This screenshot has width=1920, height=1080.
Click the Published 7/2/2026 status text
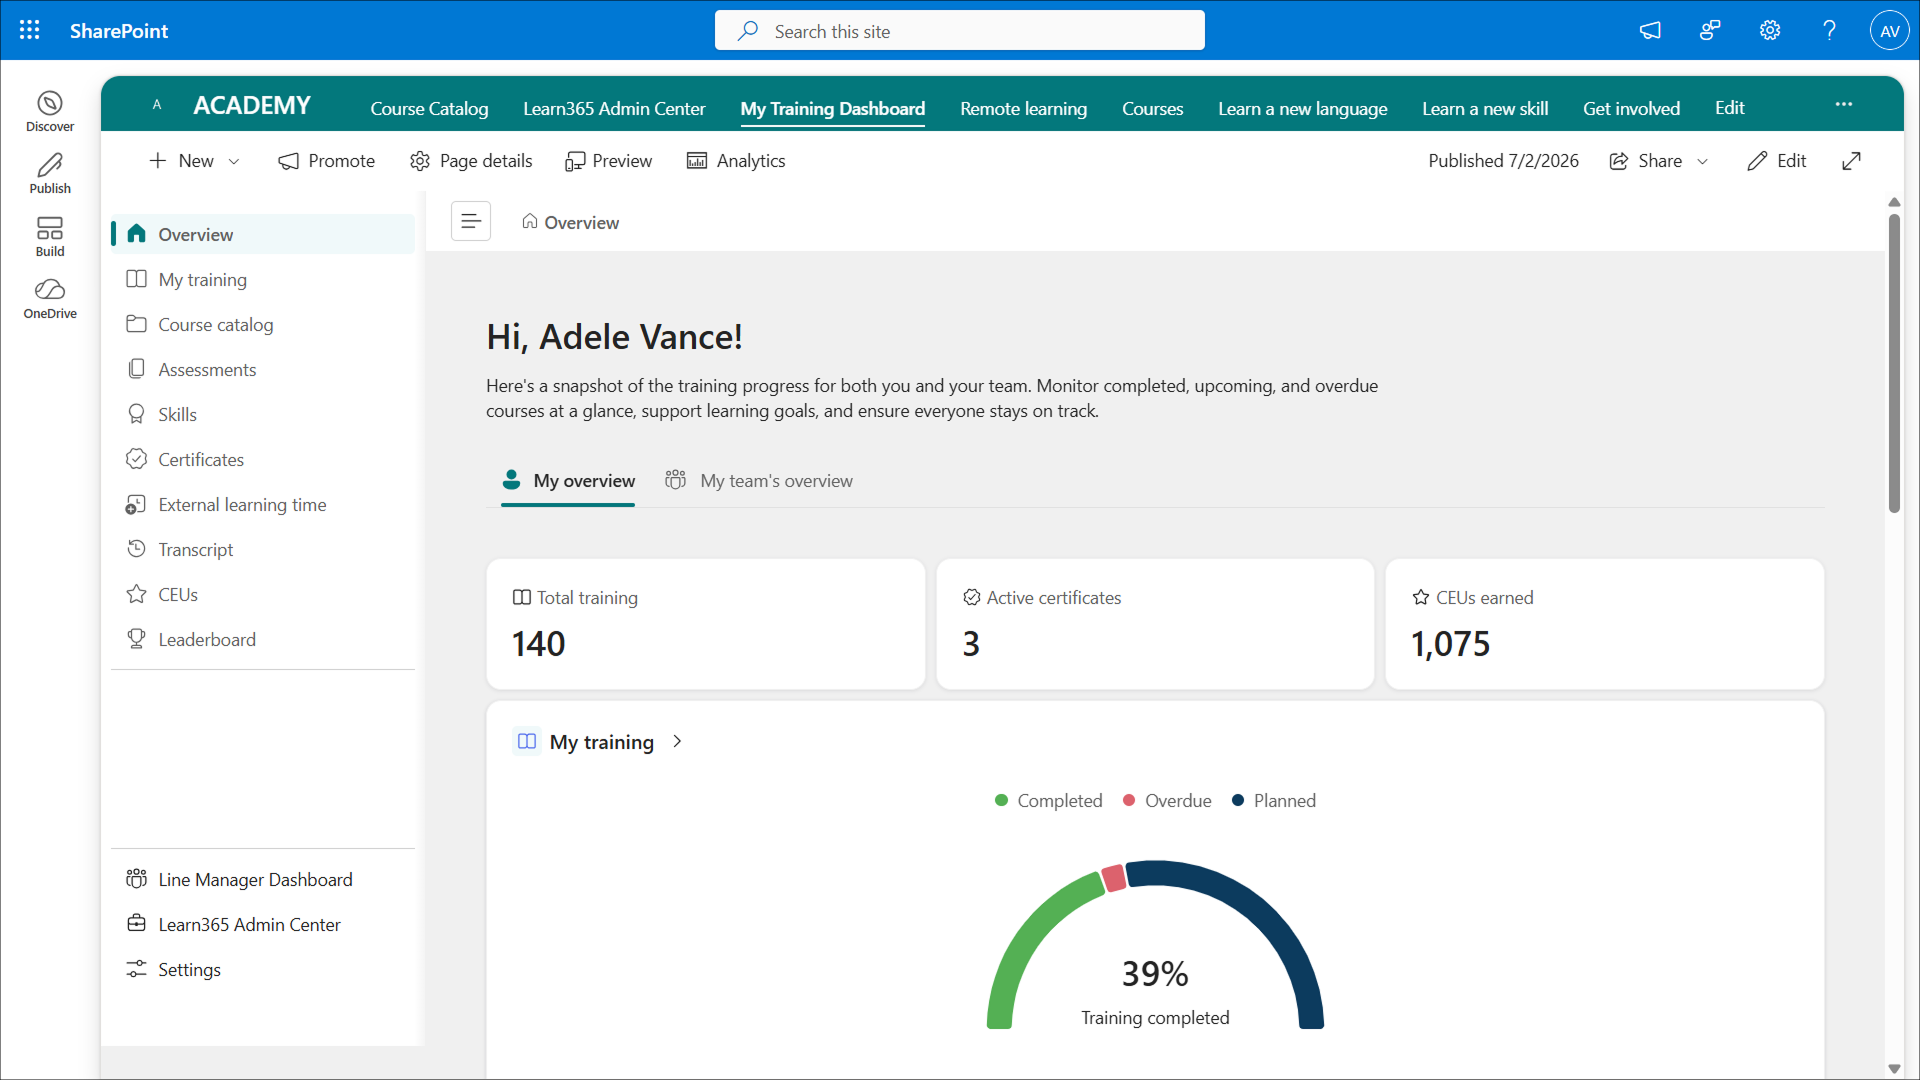coord(1503,161)
